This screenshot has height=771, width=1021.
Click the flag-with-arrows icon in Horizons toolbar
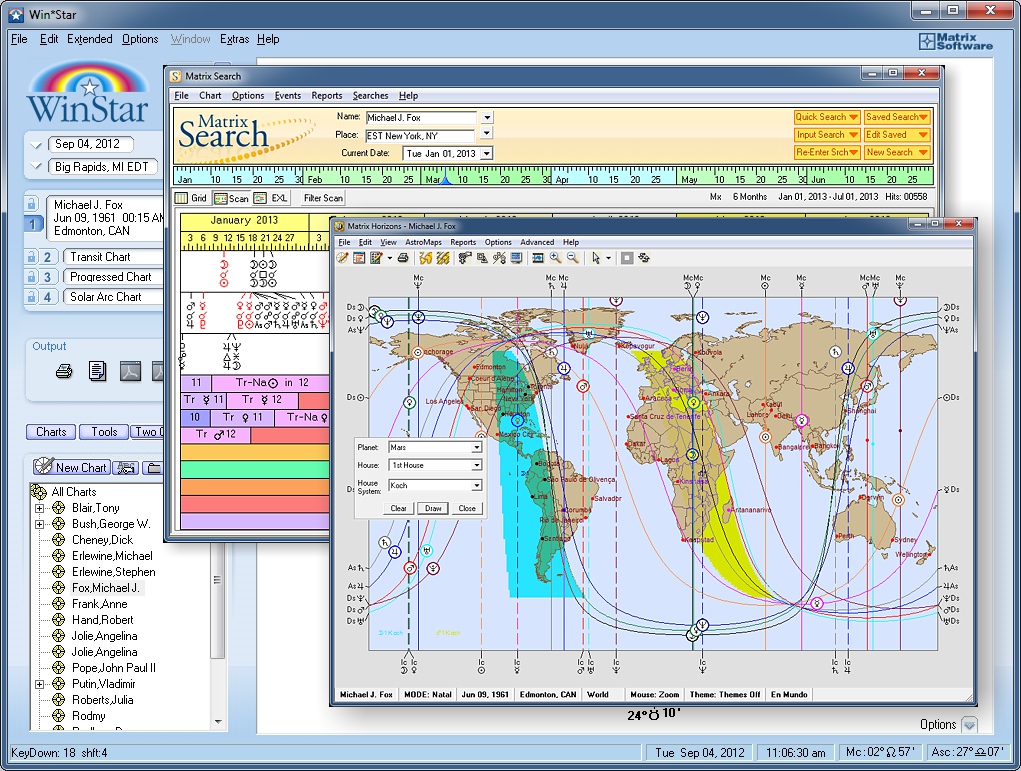pos(464,258)
